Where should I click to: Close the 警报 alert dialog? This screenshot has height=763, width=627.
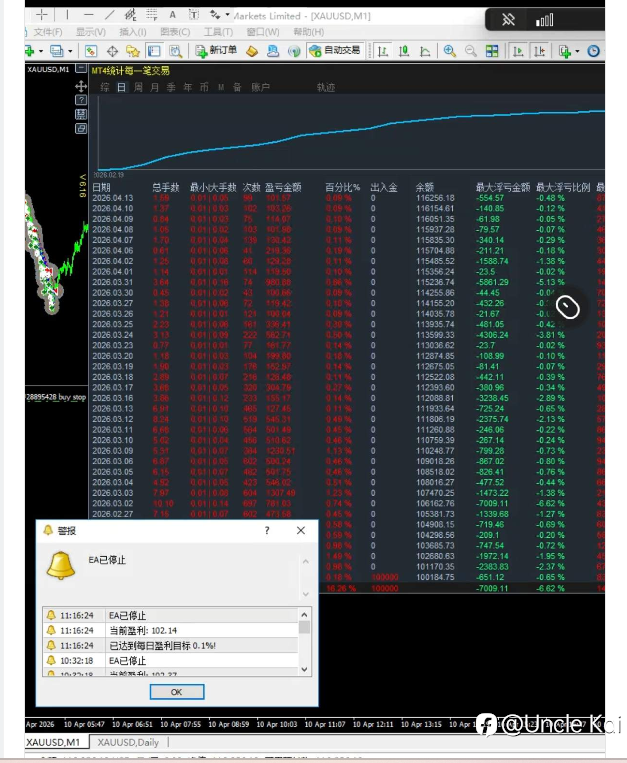(301, 530)
